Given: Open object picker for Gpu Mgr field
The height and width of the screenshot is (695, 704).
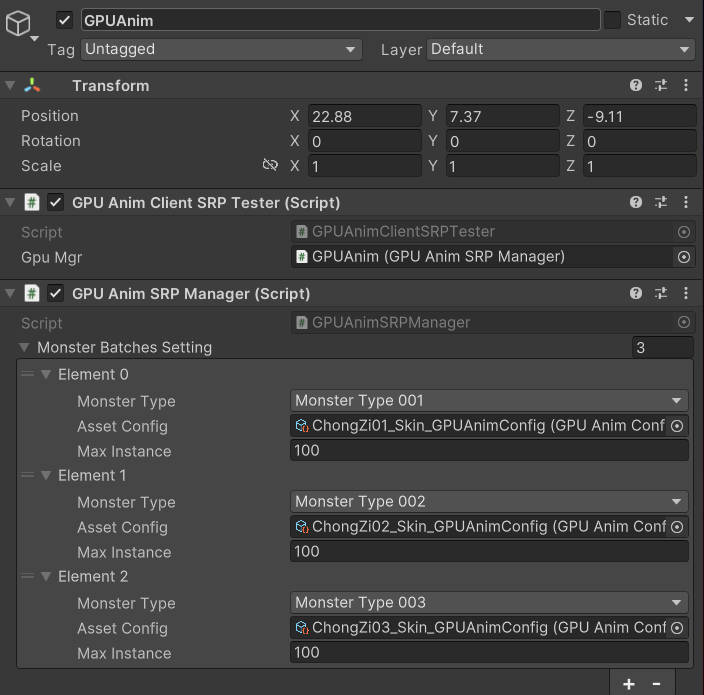Looking at the screenshot, I should click(684, 257).
